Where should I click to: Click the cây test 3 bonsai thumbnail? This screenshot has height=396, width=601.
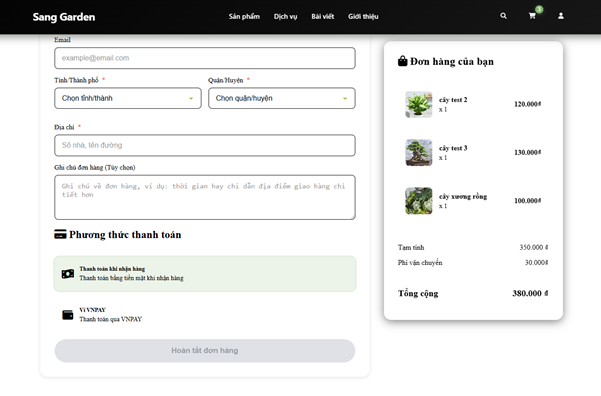click(x=419, y=153)
